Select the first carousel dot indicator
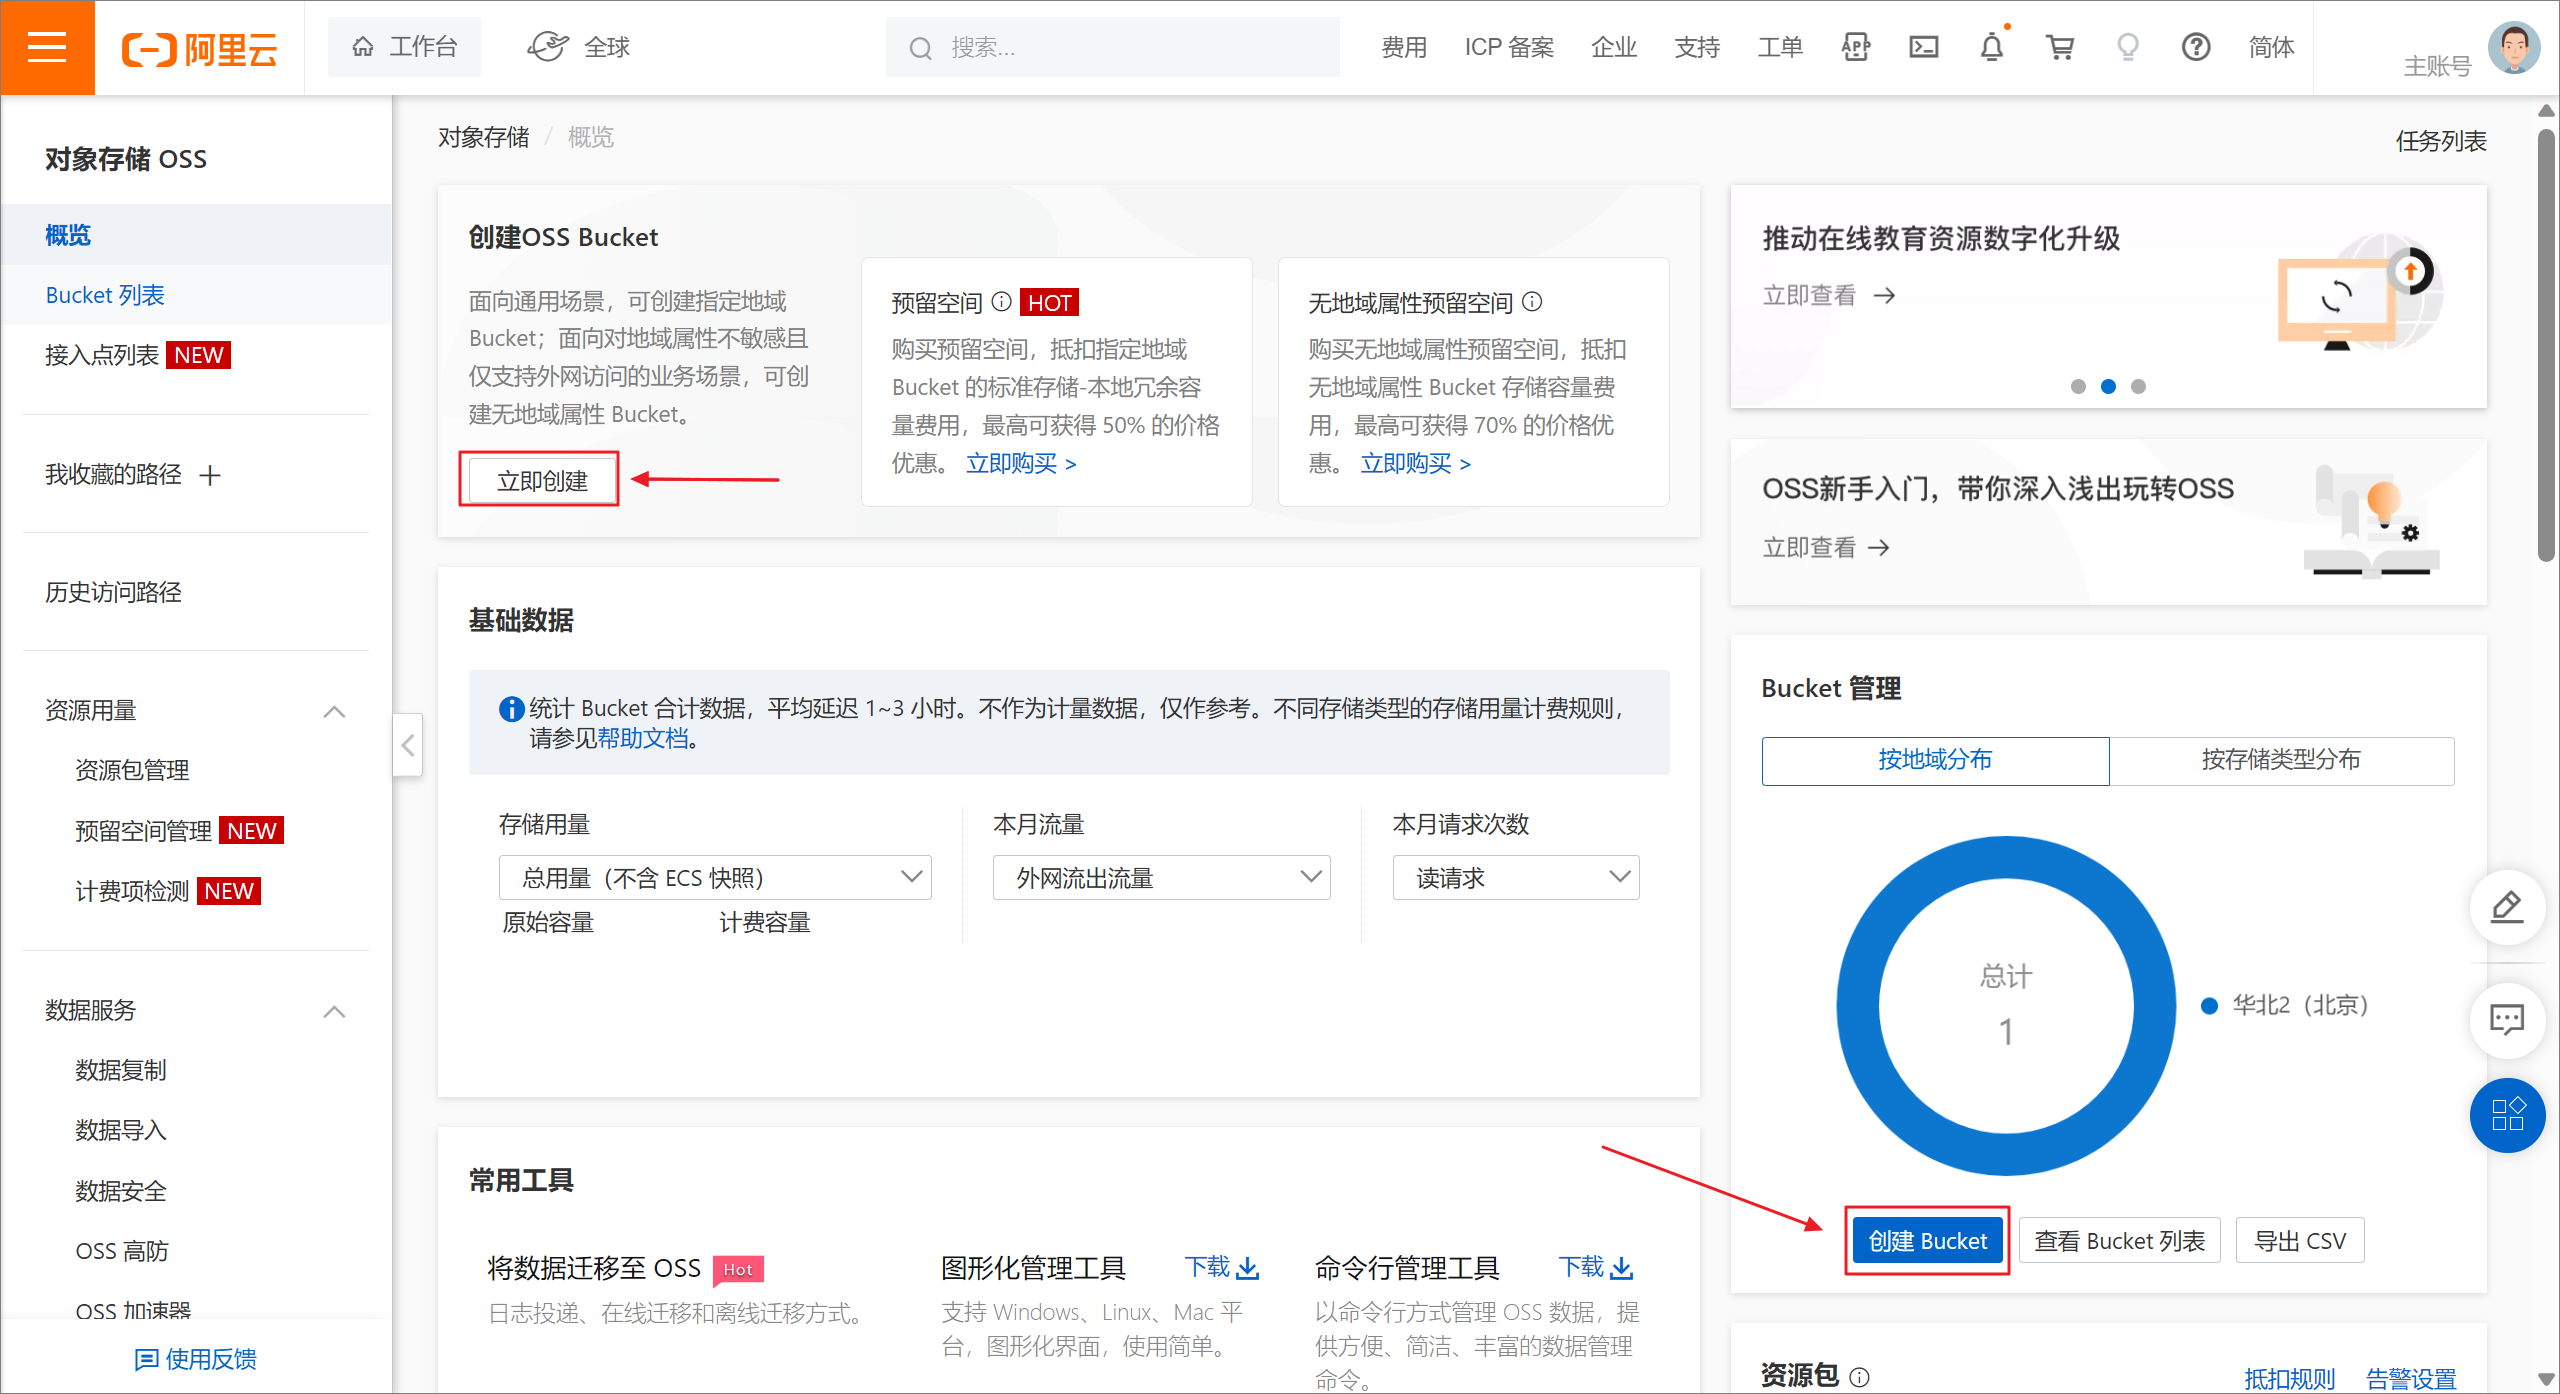 click(2078, 387)
